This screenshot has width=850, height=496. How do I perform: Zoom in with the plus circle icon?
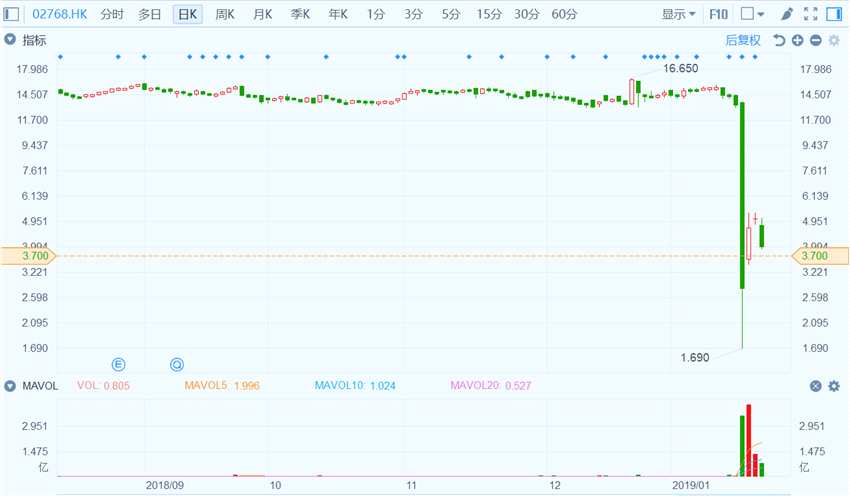pos(797,40)
